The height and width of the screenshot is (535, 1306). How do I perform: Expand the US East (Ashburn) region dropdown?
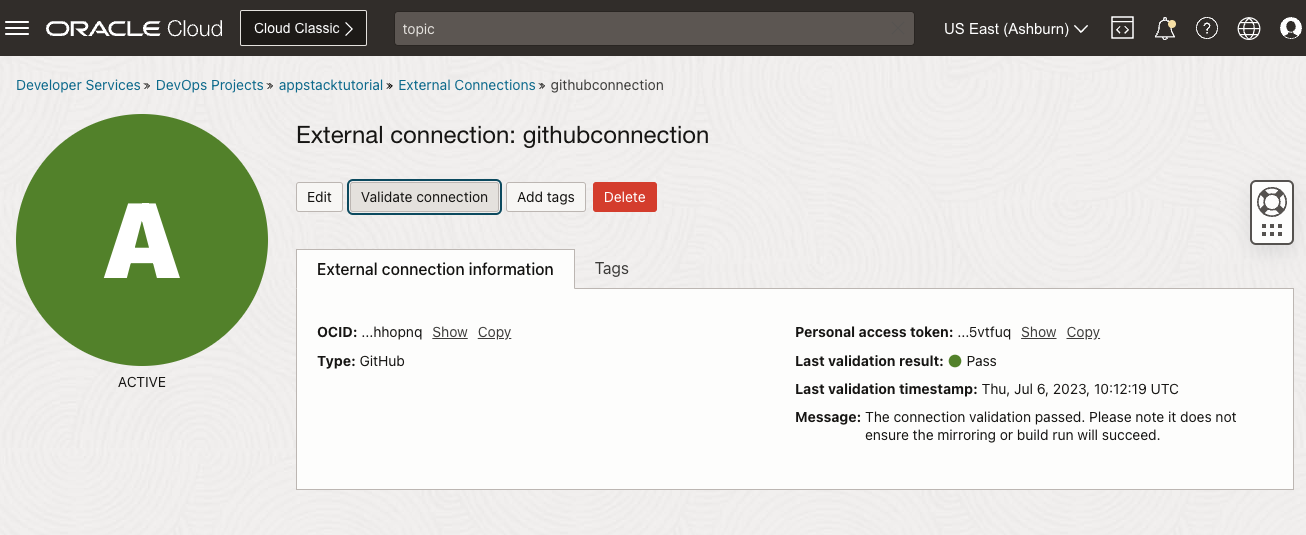tap(1016, 29)
